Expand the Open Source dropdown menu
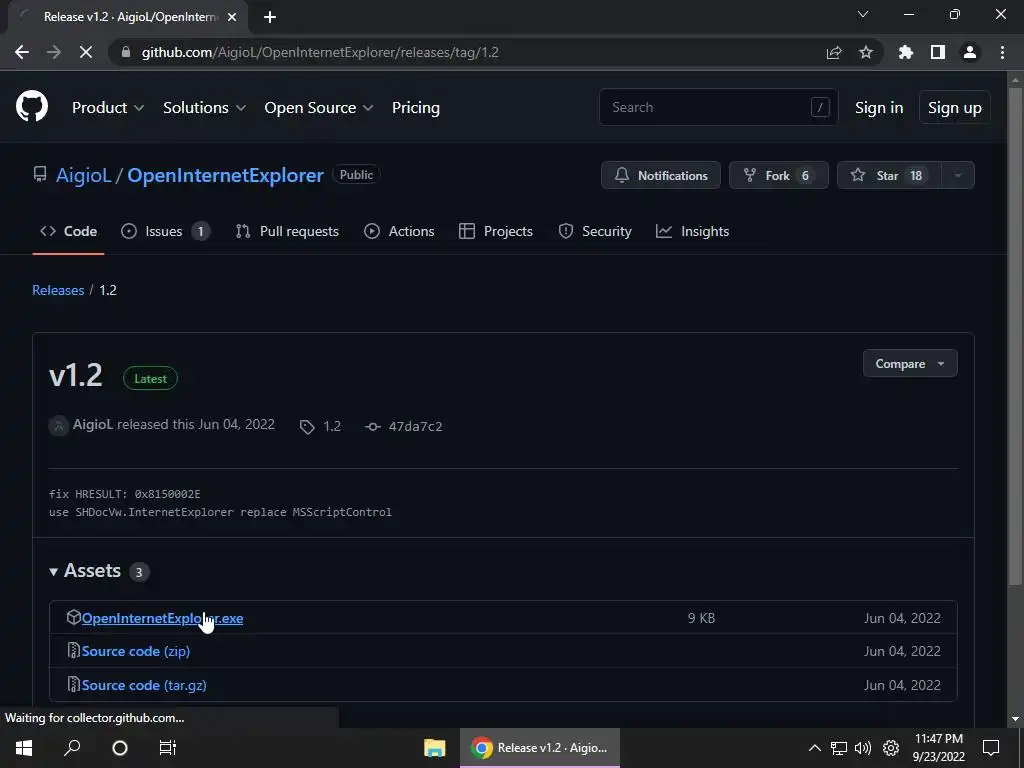The height and width of the screenshot is (768, 1024). 319,108
